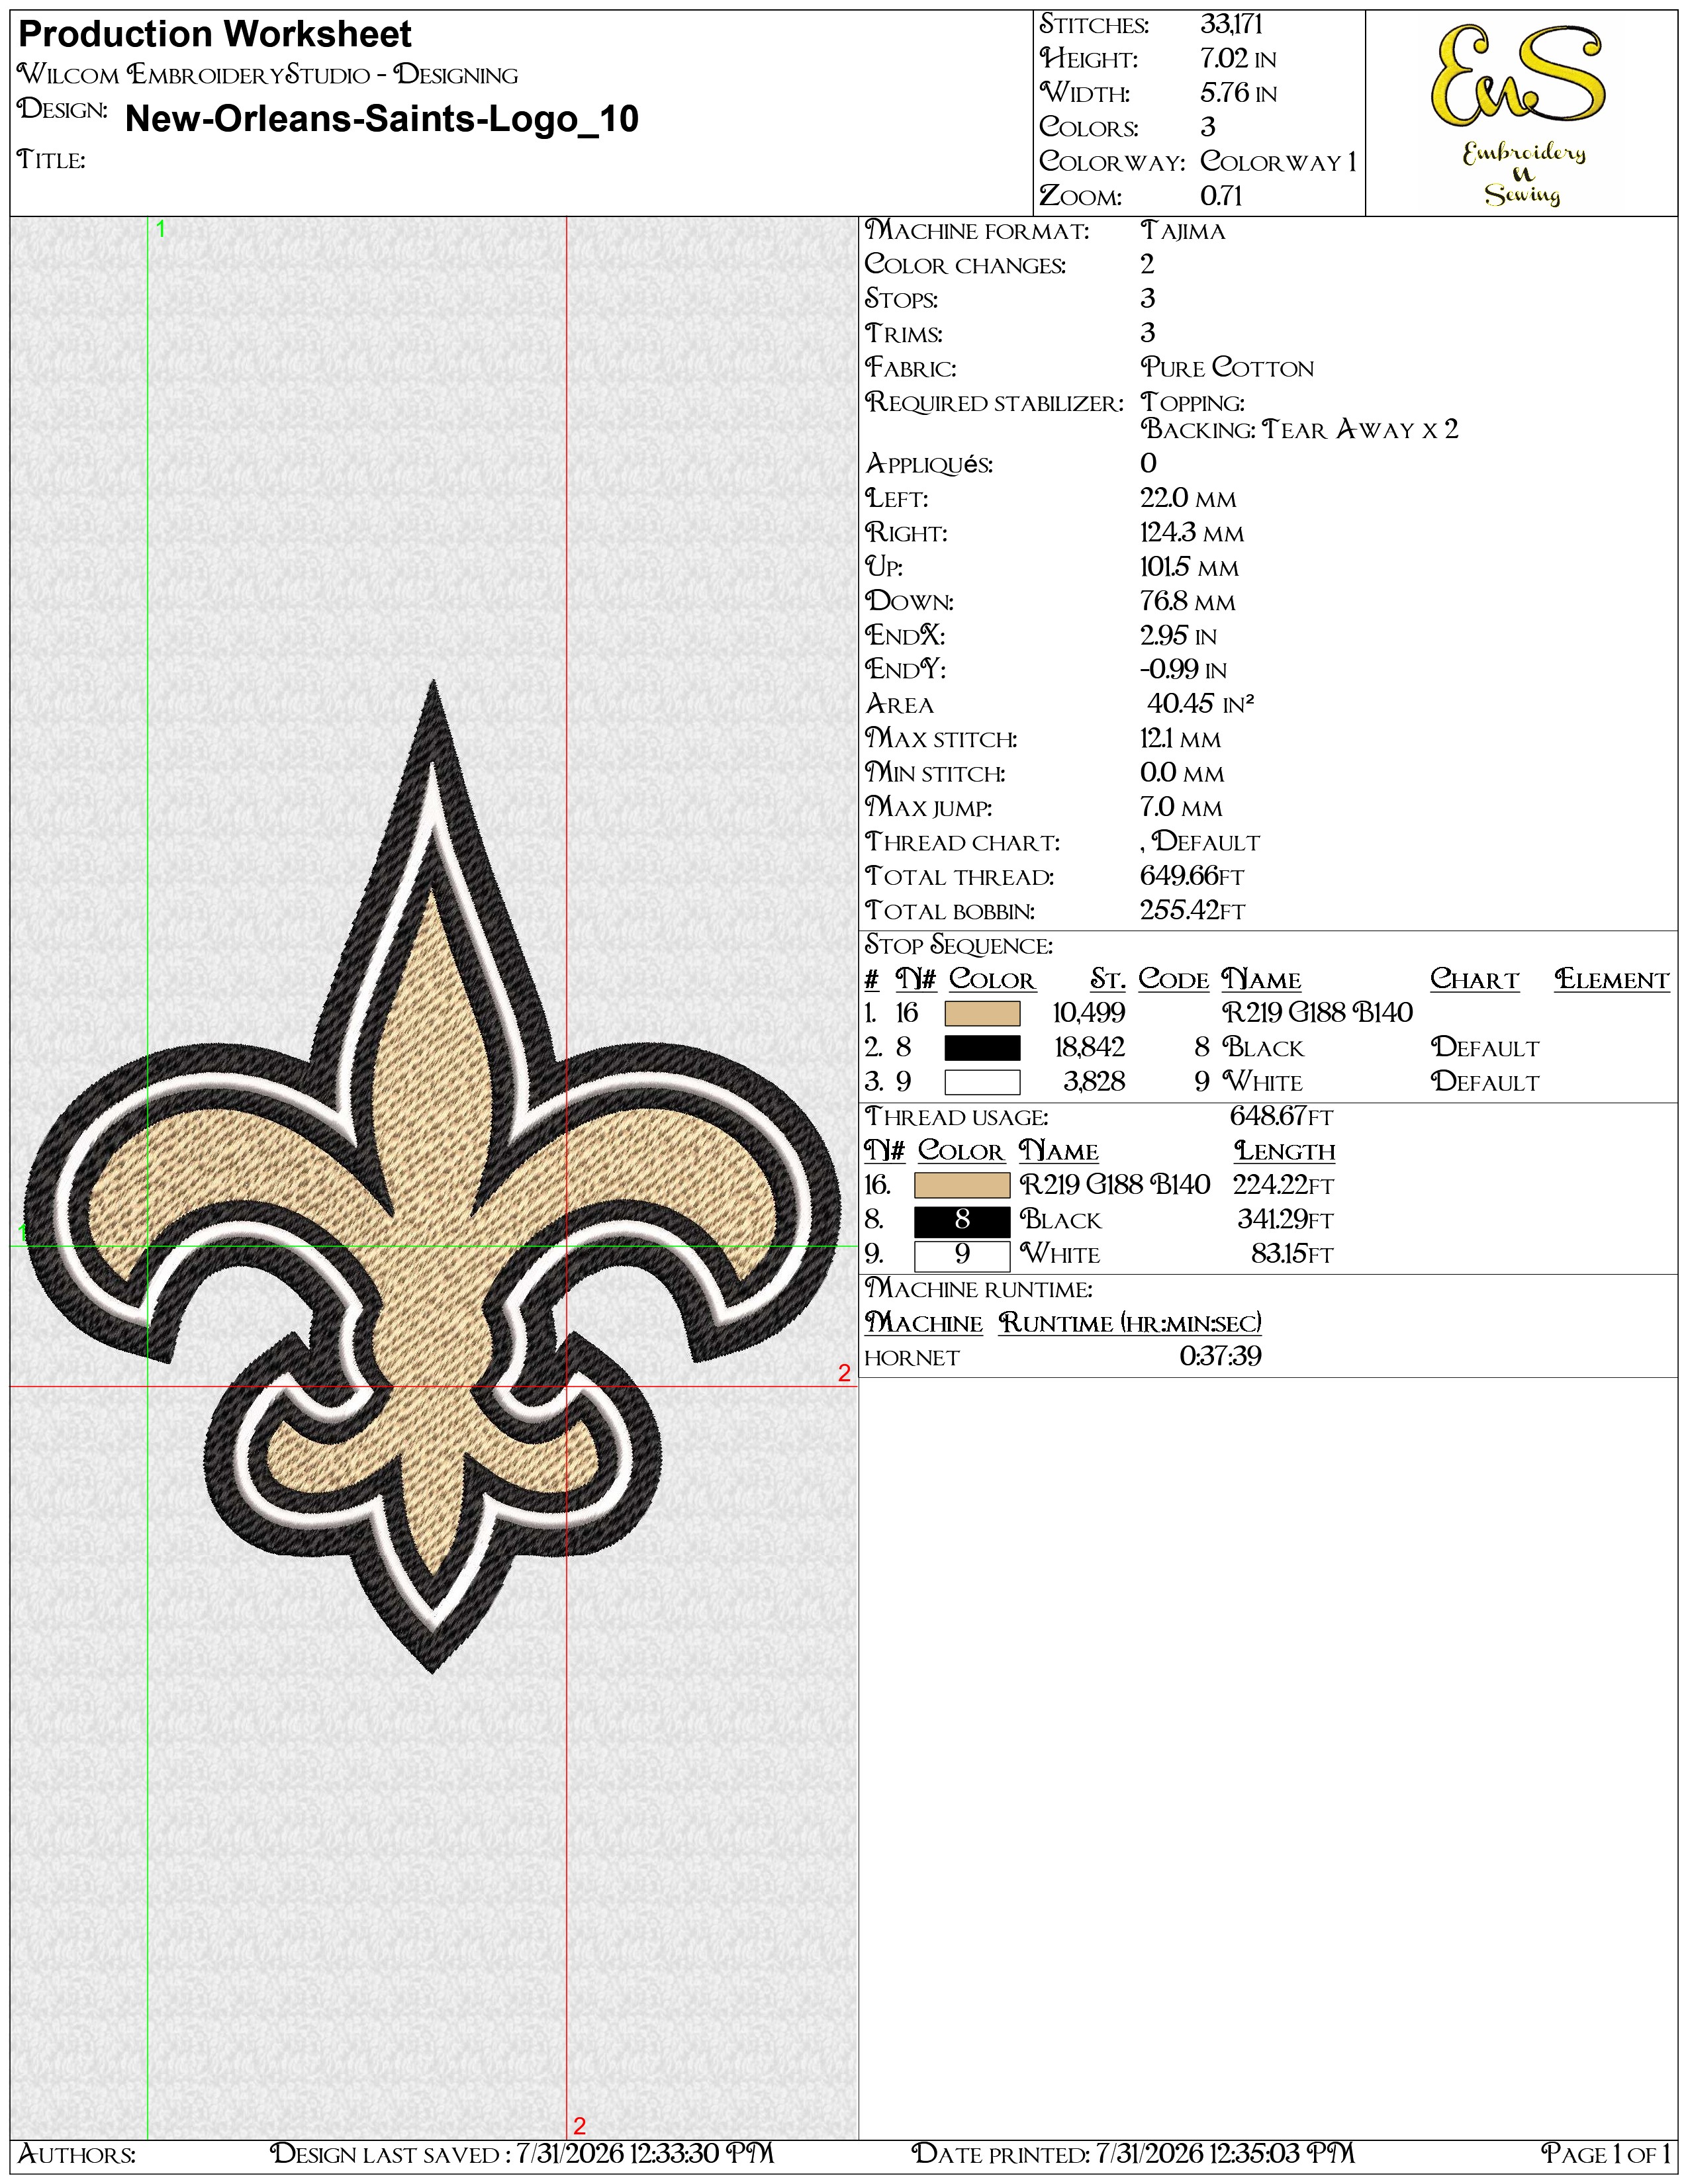Select the Area value "40.45 in²"
Viewport: 1688px width, 2184px height.
(x=1200, y=704)
